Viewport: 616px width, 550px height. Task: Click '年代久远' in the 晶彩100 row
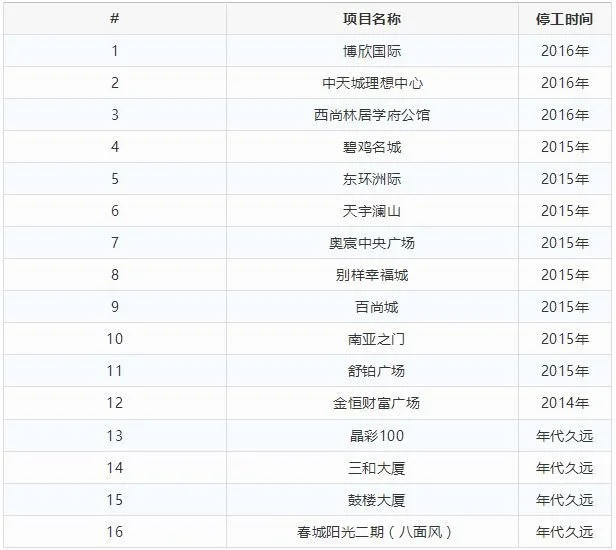click(565, 436)
